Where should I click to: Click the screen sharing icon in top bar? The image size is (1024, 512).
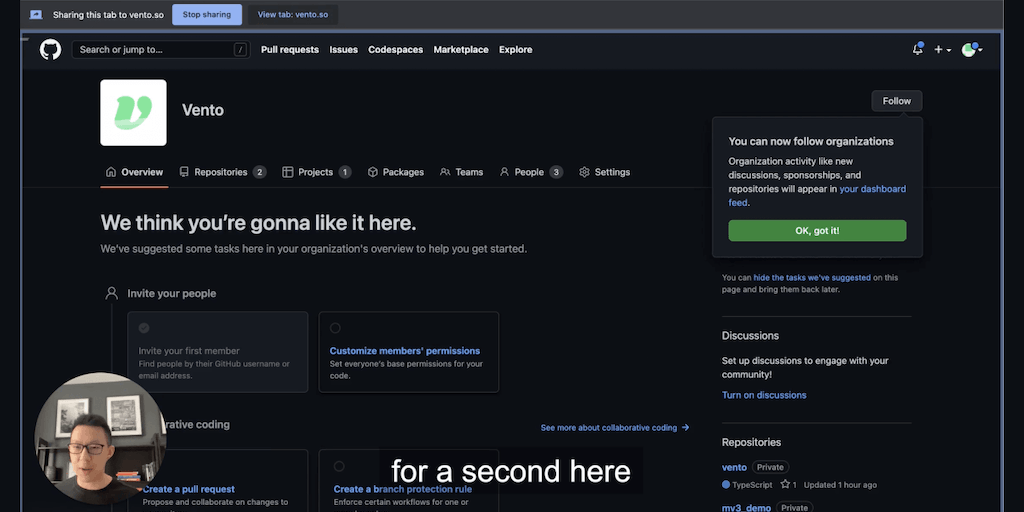tap(36, 15)
